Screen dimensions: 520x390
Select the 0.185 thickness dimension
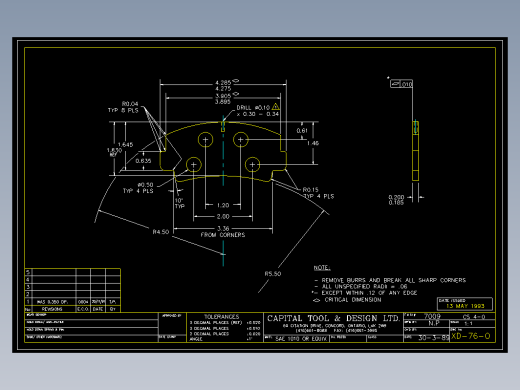(396, 202)
